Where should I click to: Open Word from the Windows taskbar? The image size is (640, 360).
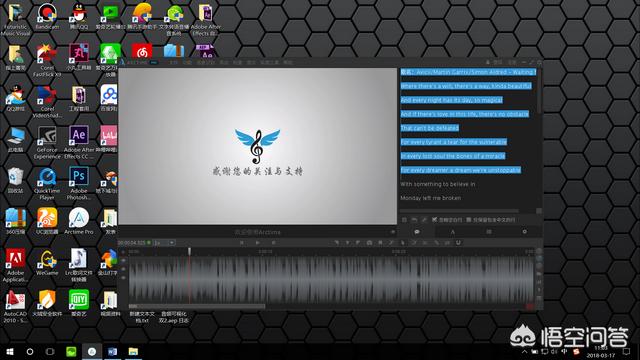click(112, 351)
